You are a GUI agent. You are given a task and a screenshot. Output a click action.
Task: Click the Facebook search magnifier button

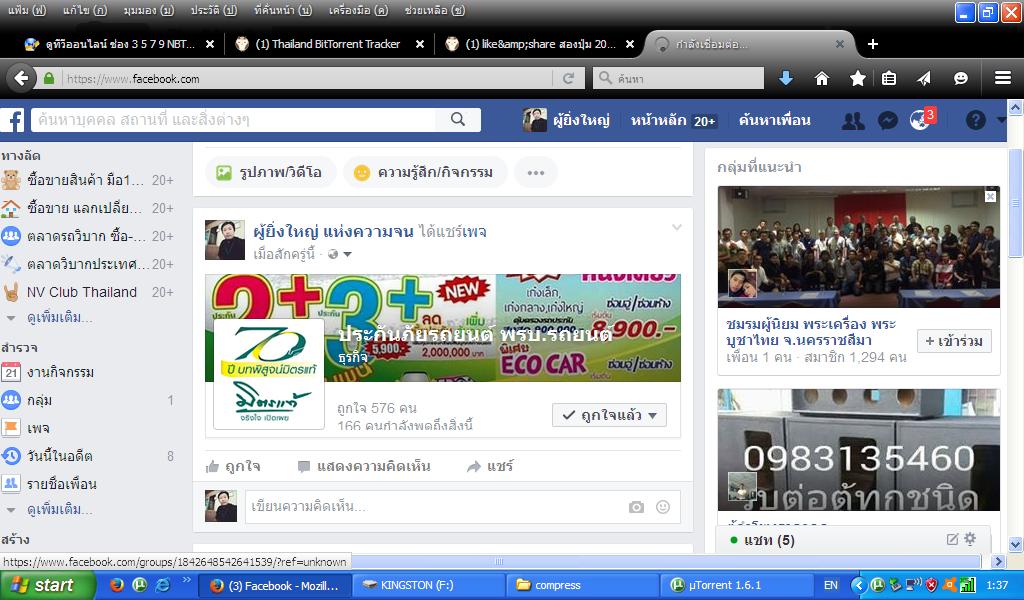click(458, 119)
